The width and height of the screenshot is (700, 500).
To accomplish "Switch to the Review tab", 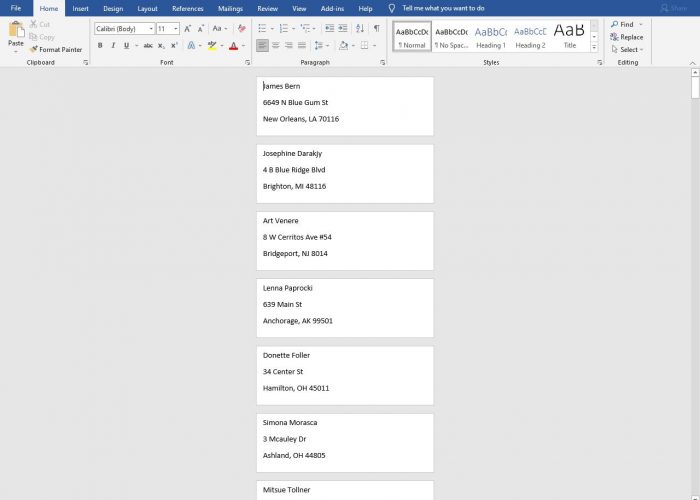I will click(x=267, y=8).
